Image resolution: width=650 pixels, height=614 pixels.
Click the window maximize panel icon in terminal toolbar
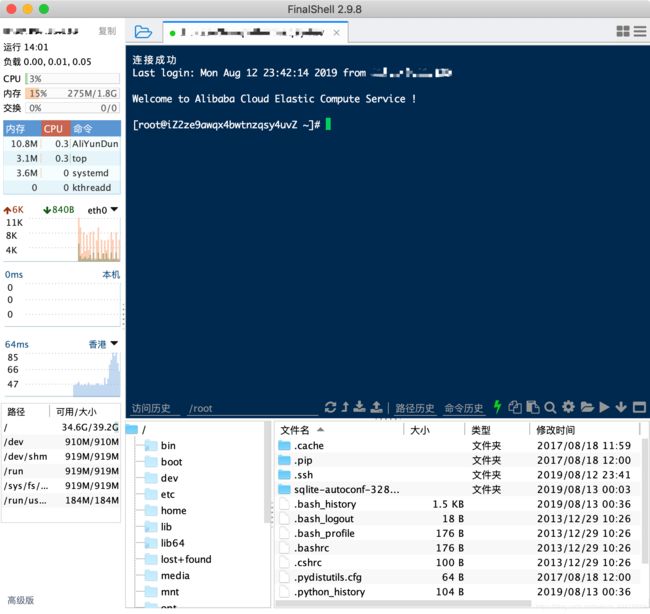[x=639, y=408]
